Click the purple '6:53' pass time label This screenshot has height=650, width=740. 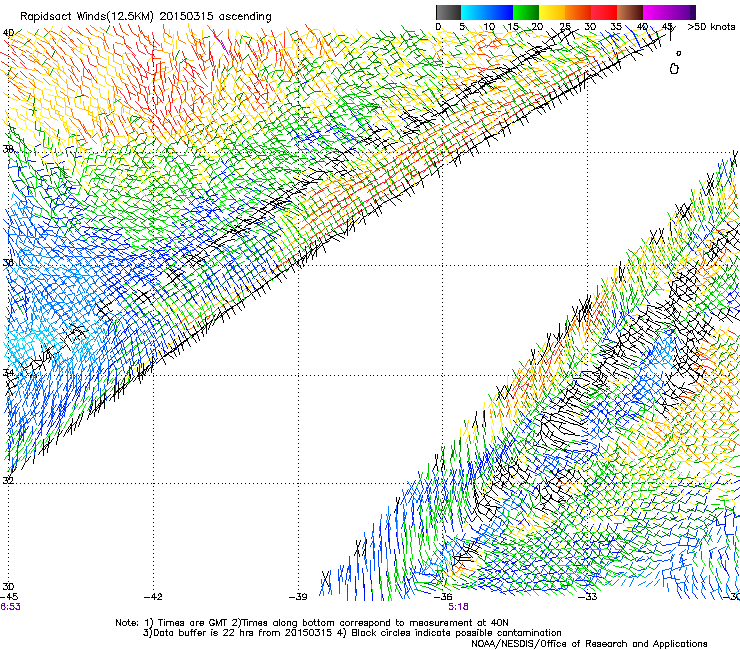10,607
